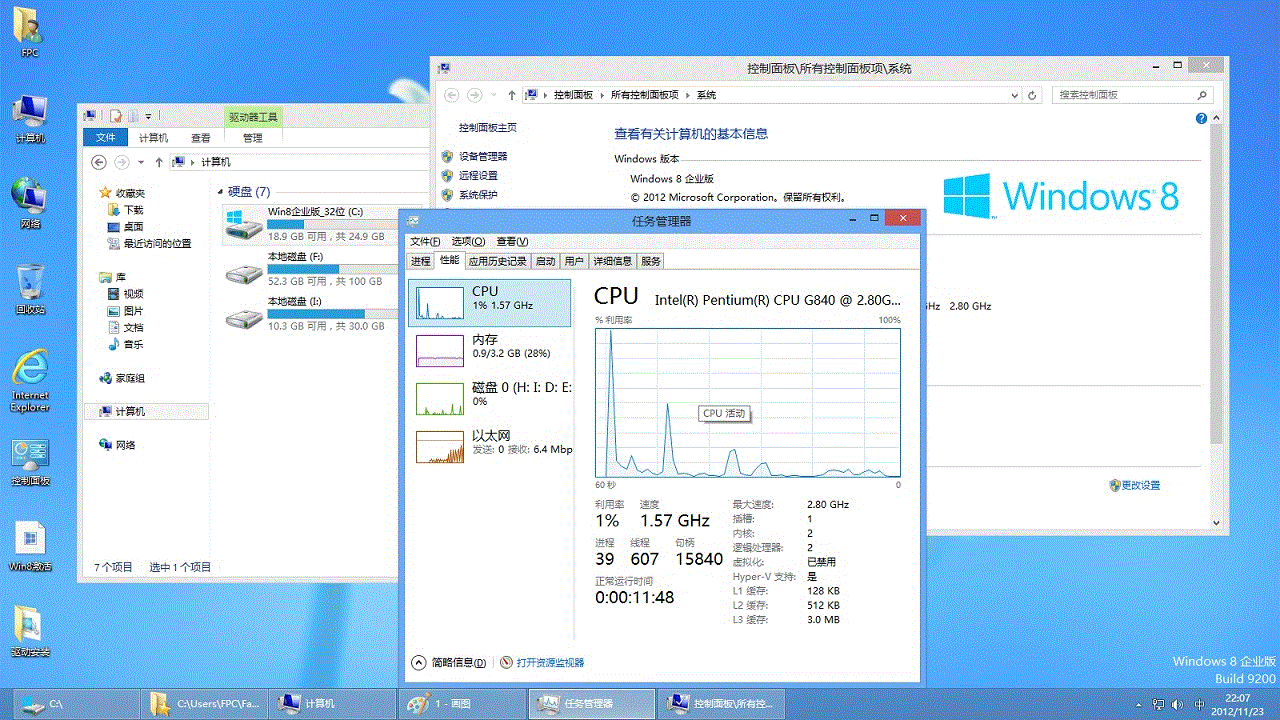Image resolution: width=1280 pixels, height=720 pixels.
Task: Switch to 应用历史记录 tab
Action: pyautogui.click(x=498, y=261)
